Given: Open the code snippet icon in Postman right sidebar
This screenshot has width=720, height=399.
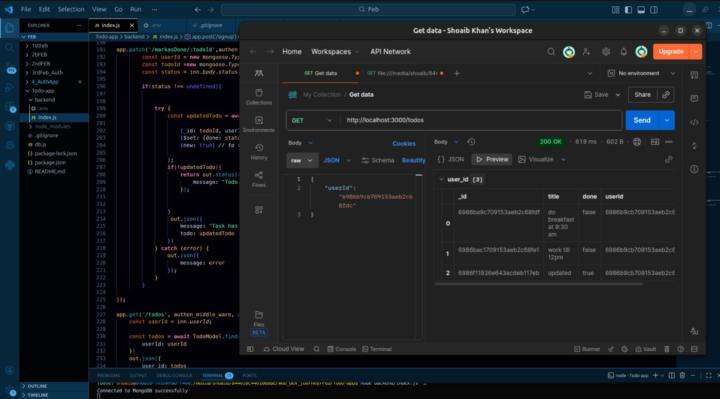Looking at the screenshot, I should 694,122.
